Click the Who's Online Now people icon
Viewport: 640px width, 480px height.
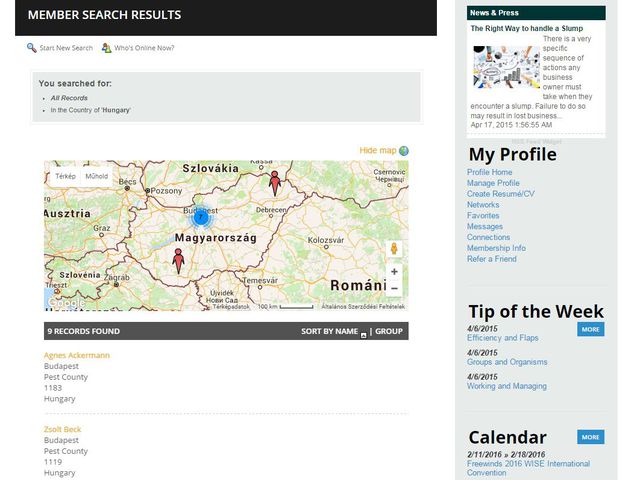click(107, 48)
